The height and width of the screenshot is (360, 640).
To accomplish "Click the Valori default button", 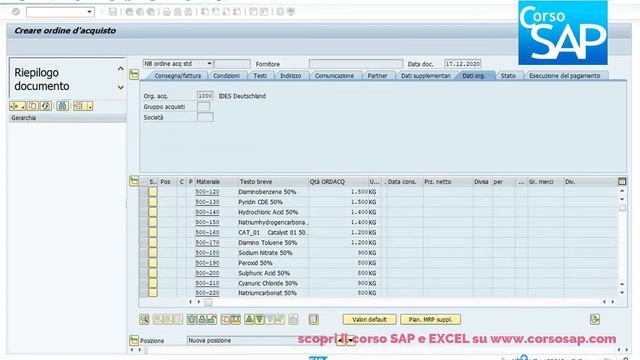I will coord(369,320).
